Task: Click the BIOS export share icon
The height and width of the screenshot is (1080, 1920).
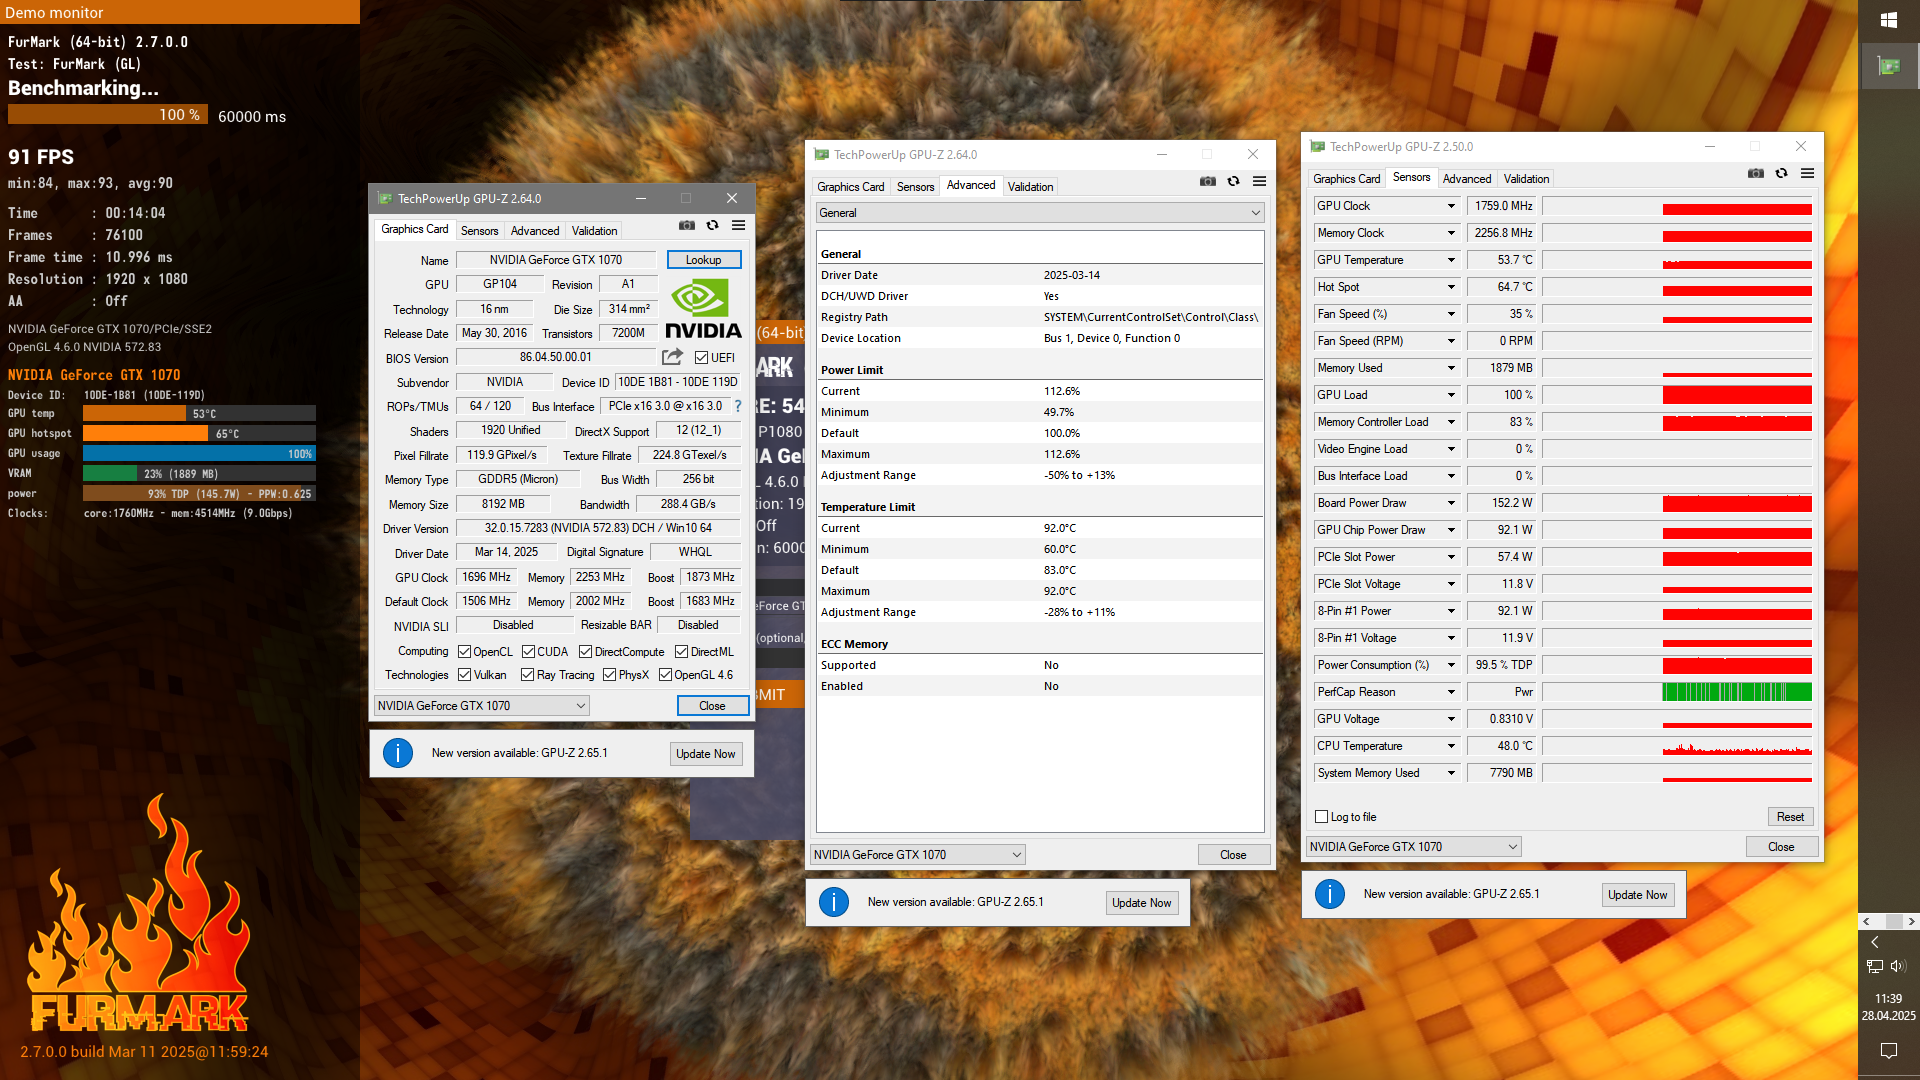Action: 672,357
